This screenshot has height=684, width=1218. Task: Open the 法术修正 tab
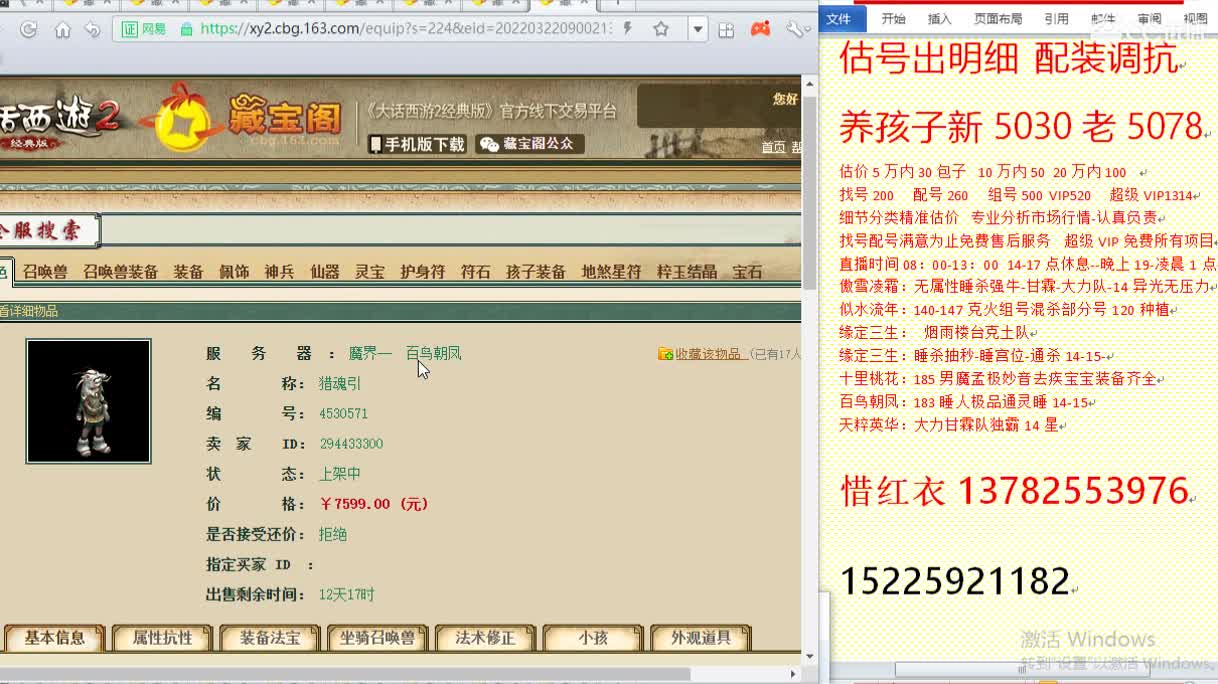click(485, 638)
